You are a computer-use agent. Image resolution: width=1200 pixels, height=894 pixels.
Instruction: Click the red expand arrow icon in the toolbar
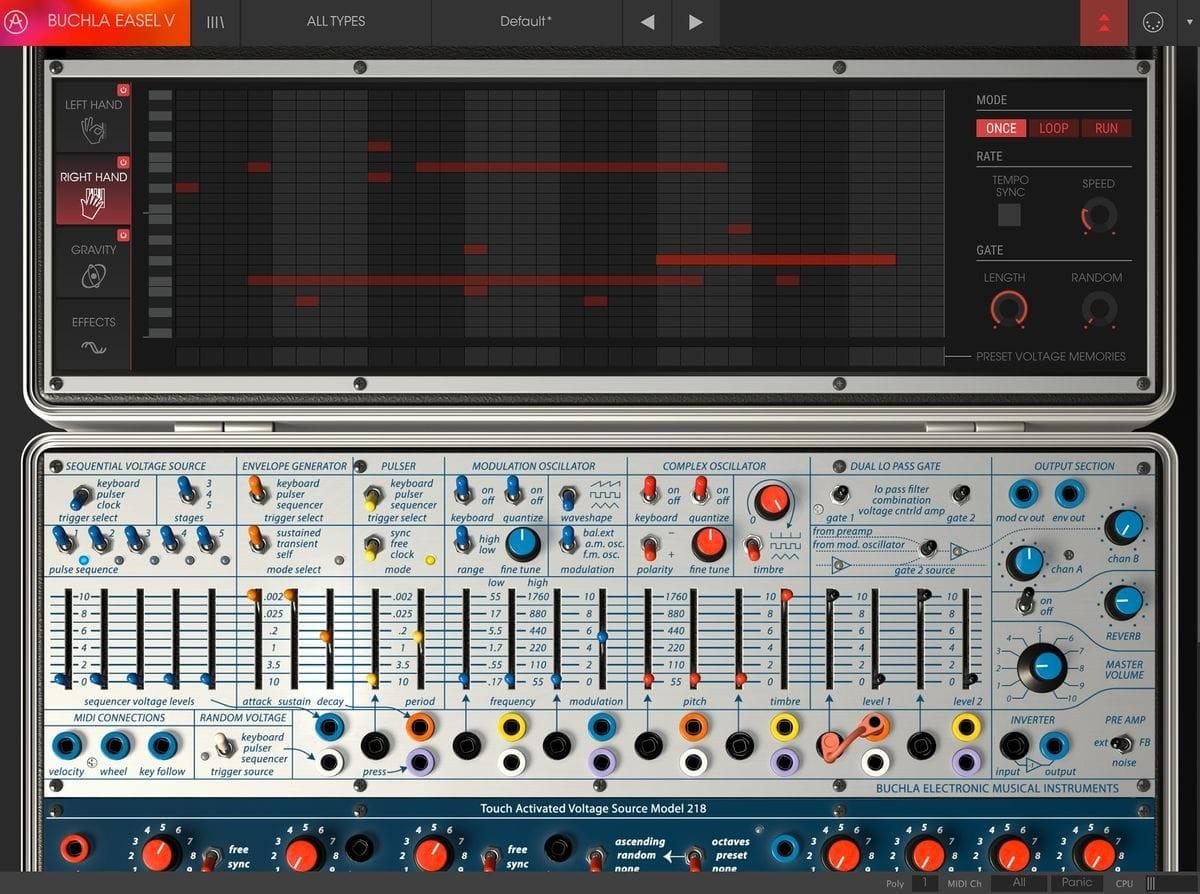click(x=1104, y=21)
